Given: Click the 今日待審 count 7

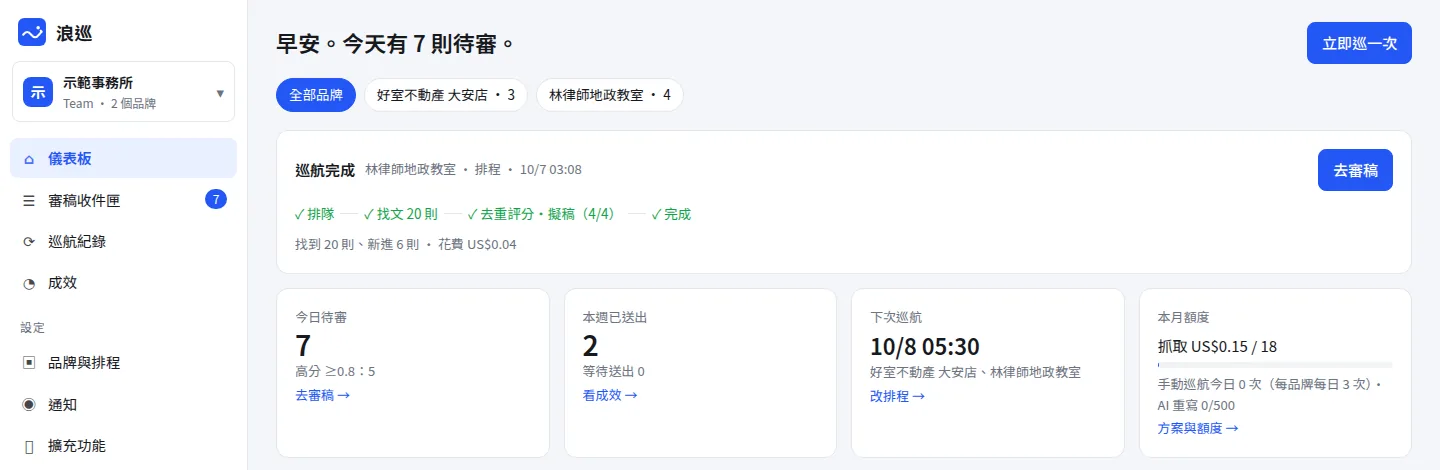Looking at the screenshot, I should [x=303, y=346].
